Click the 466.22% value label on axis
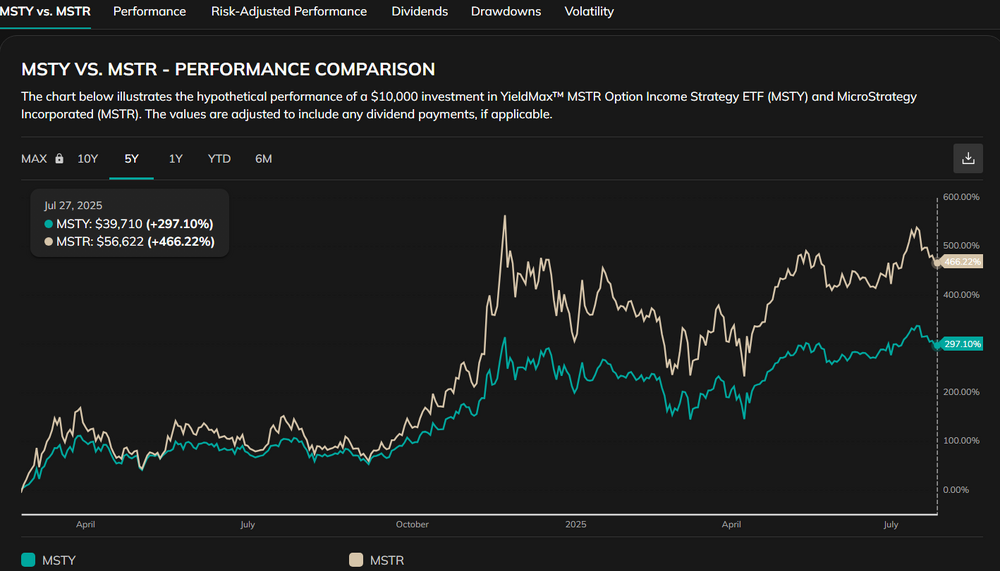This screenshot has height=571, width=1000. [964, 262]
